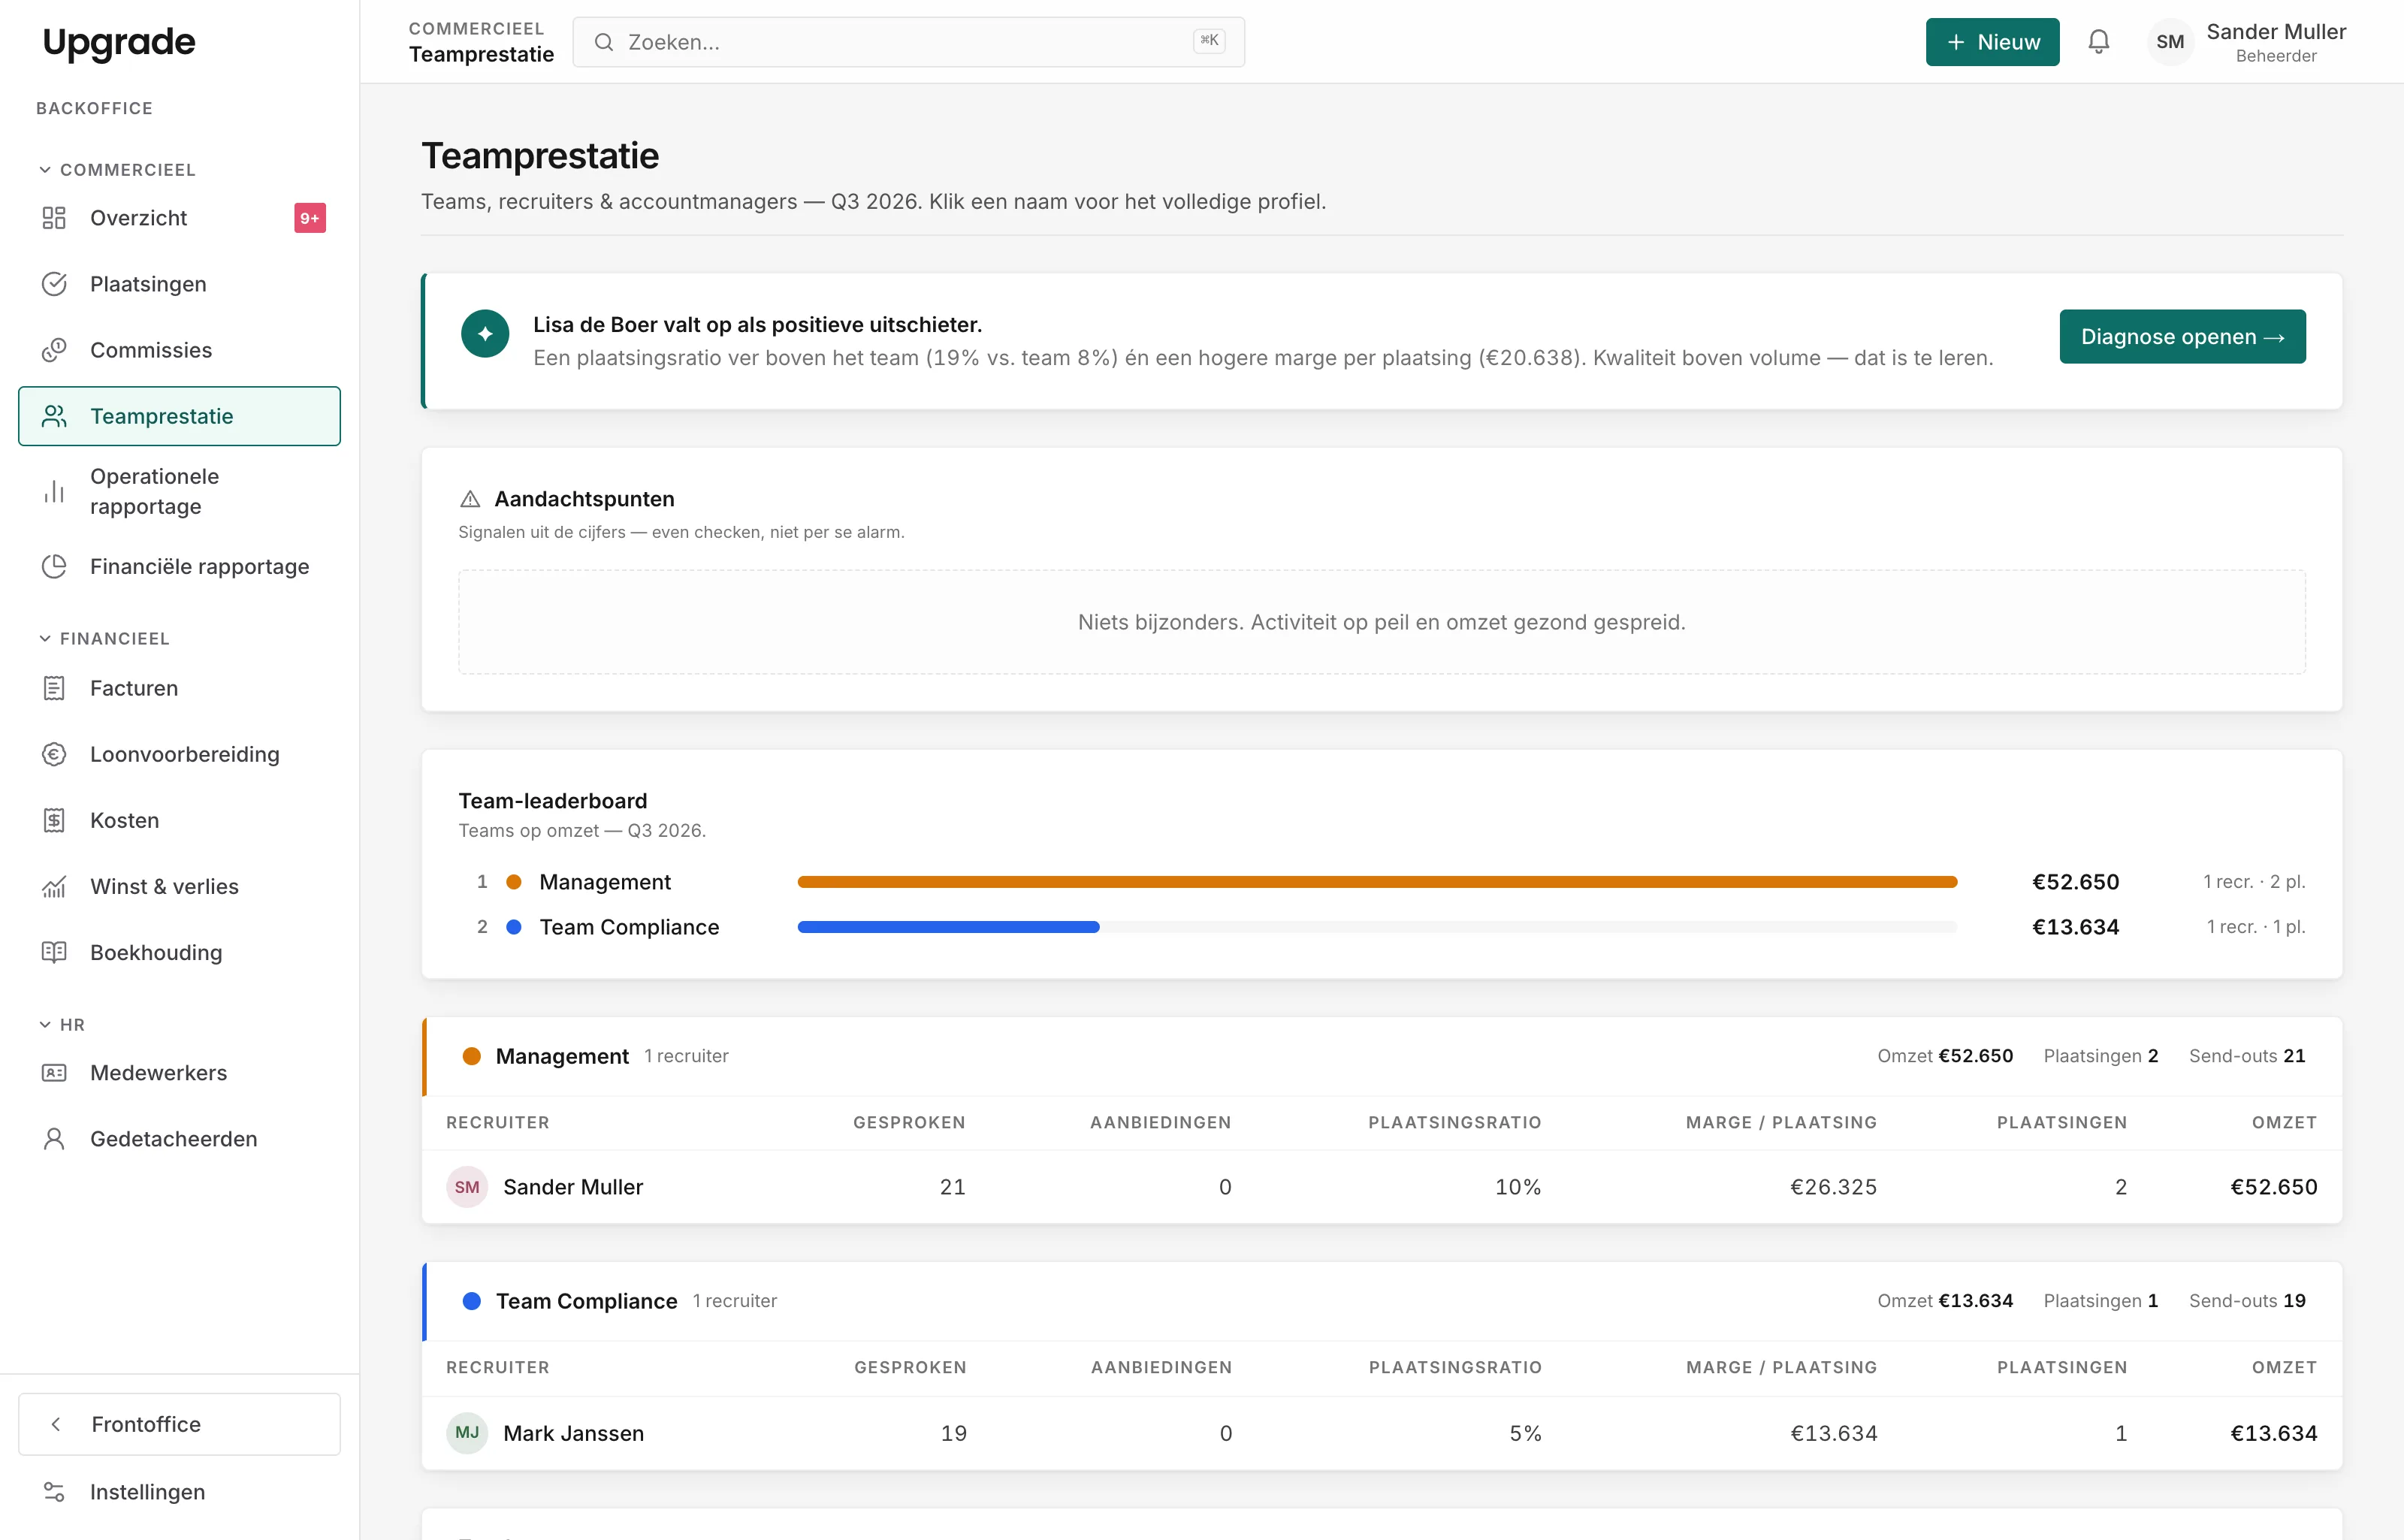Screen dimensions: 2404x1540
Task: Click the Plaatsingen checkmark icon
Action: click(x=54, y=284)
